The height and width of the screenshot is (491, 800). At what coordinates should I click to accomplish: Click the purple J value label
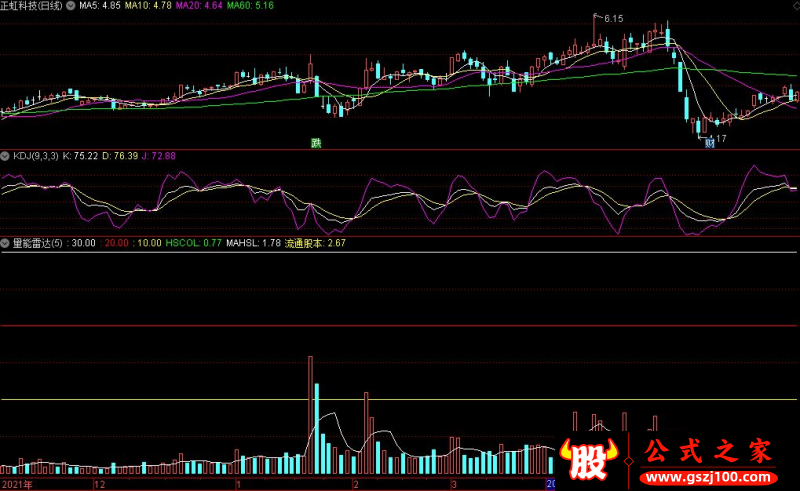coord(159,156)
